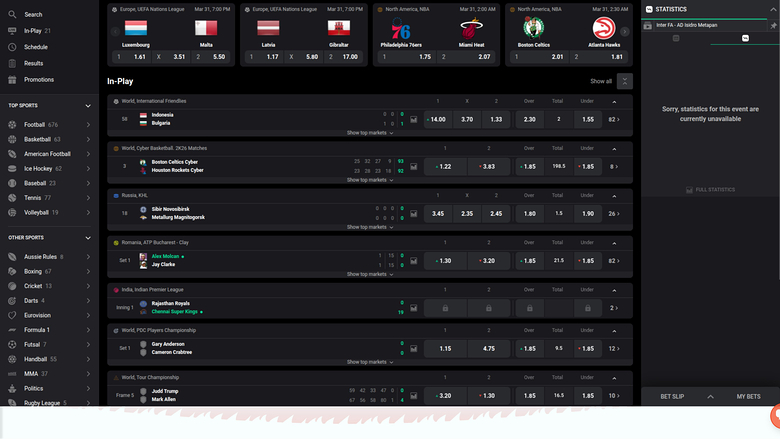780x439 pixels.
Task: Bet on Atlanta Hawks at 1.81
Action: pos(599,57)
